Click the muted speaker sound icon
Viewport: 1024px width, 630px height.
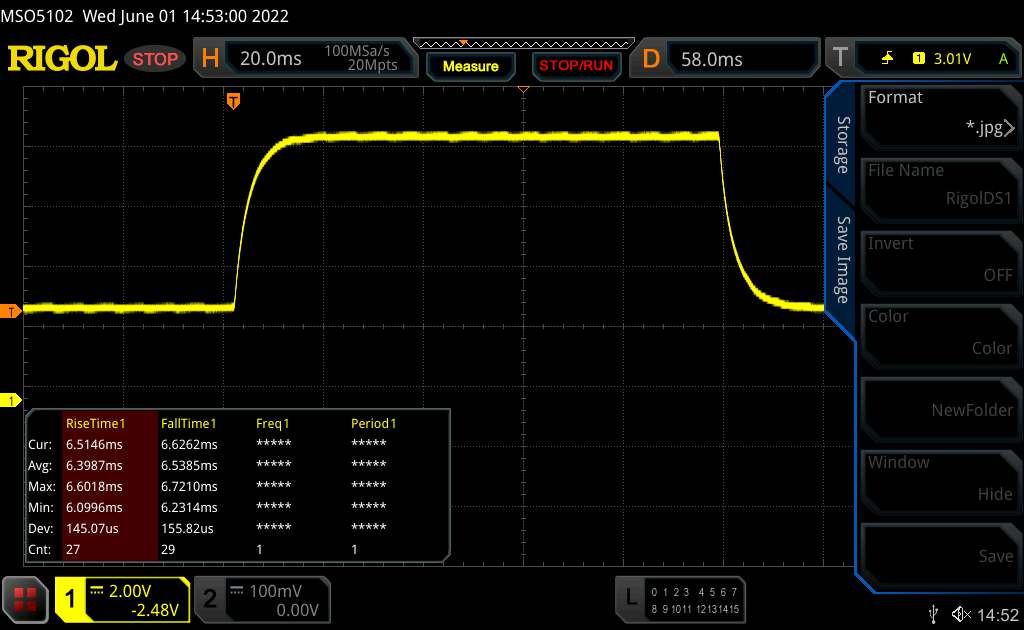coord(961,614)
